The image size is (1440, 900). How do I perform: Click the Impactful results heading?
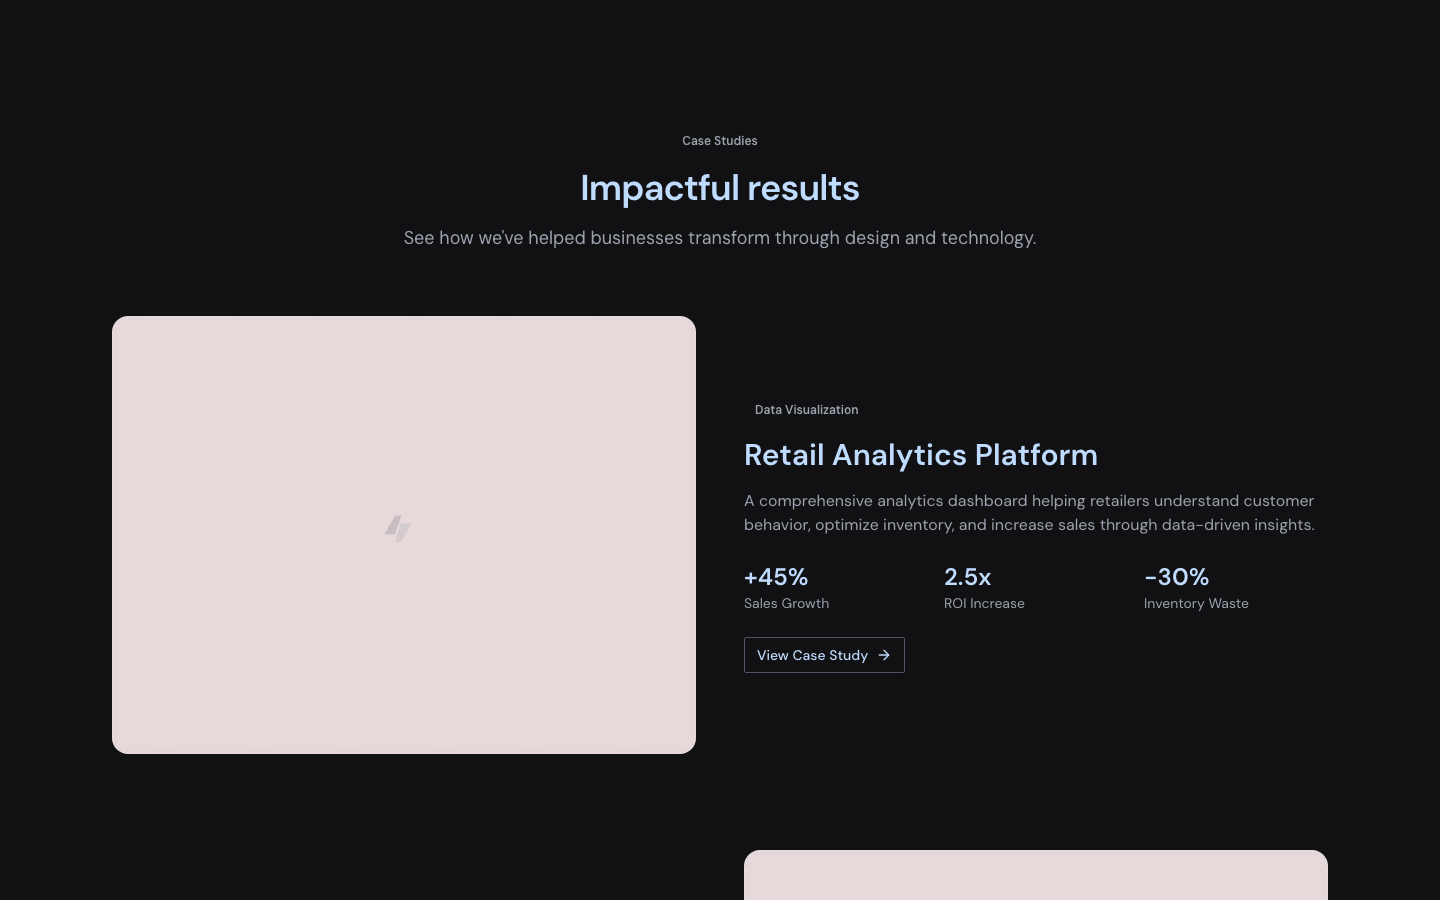[x=719, y=188]
